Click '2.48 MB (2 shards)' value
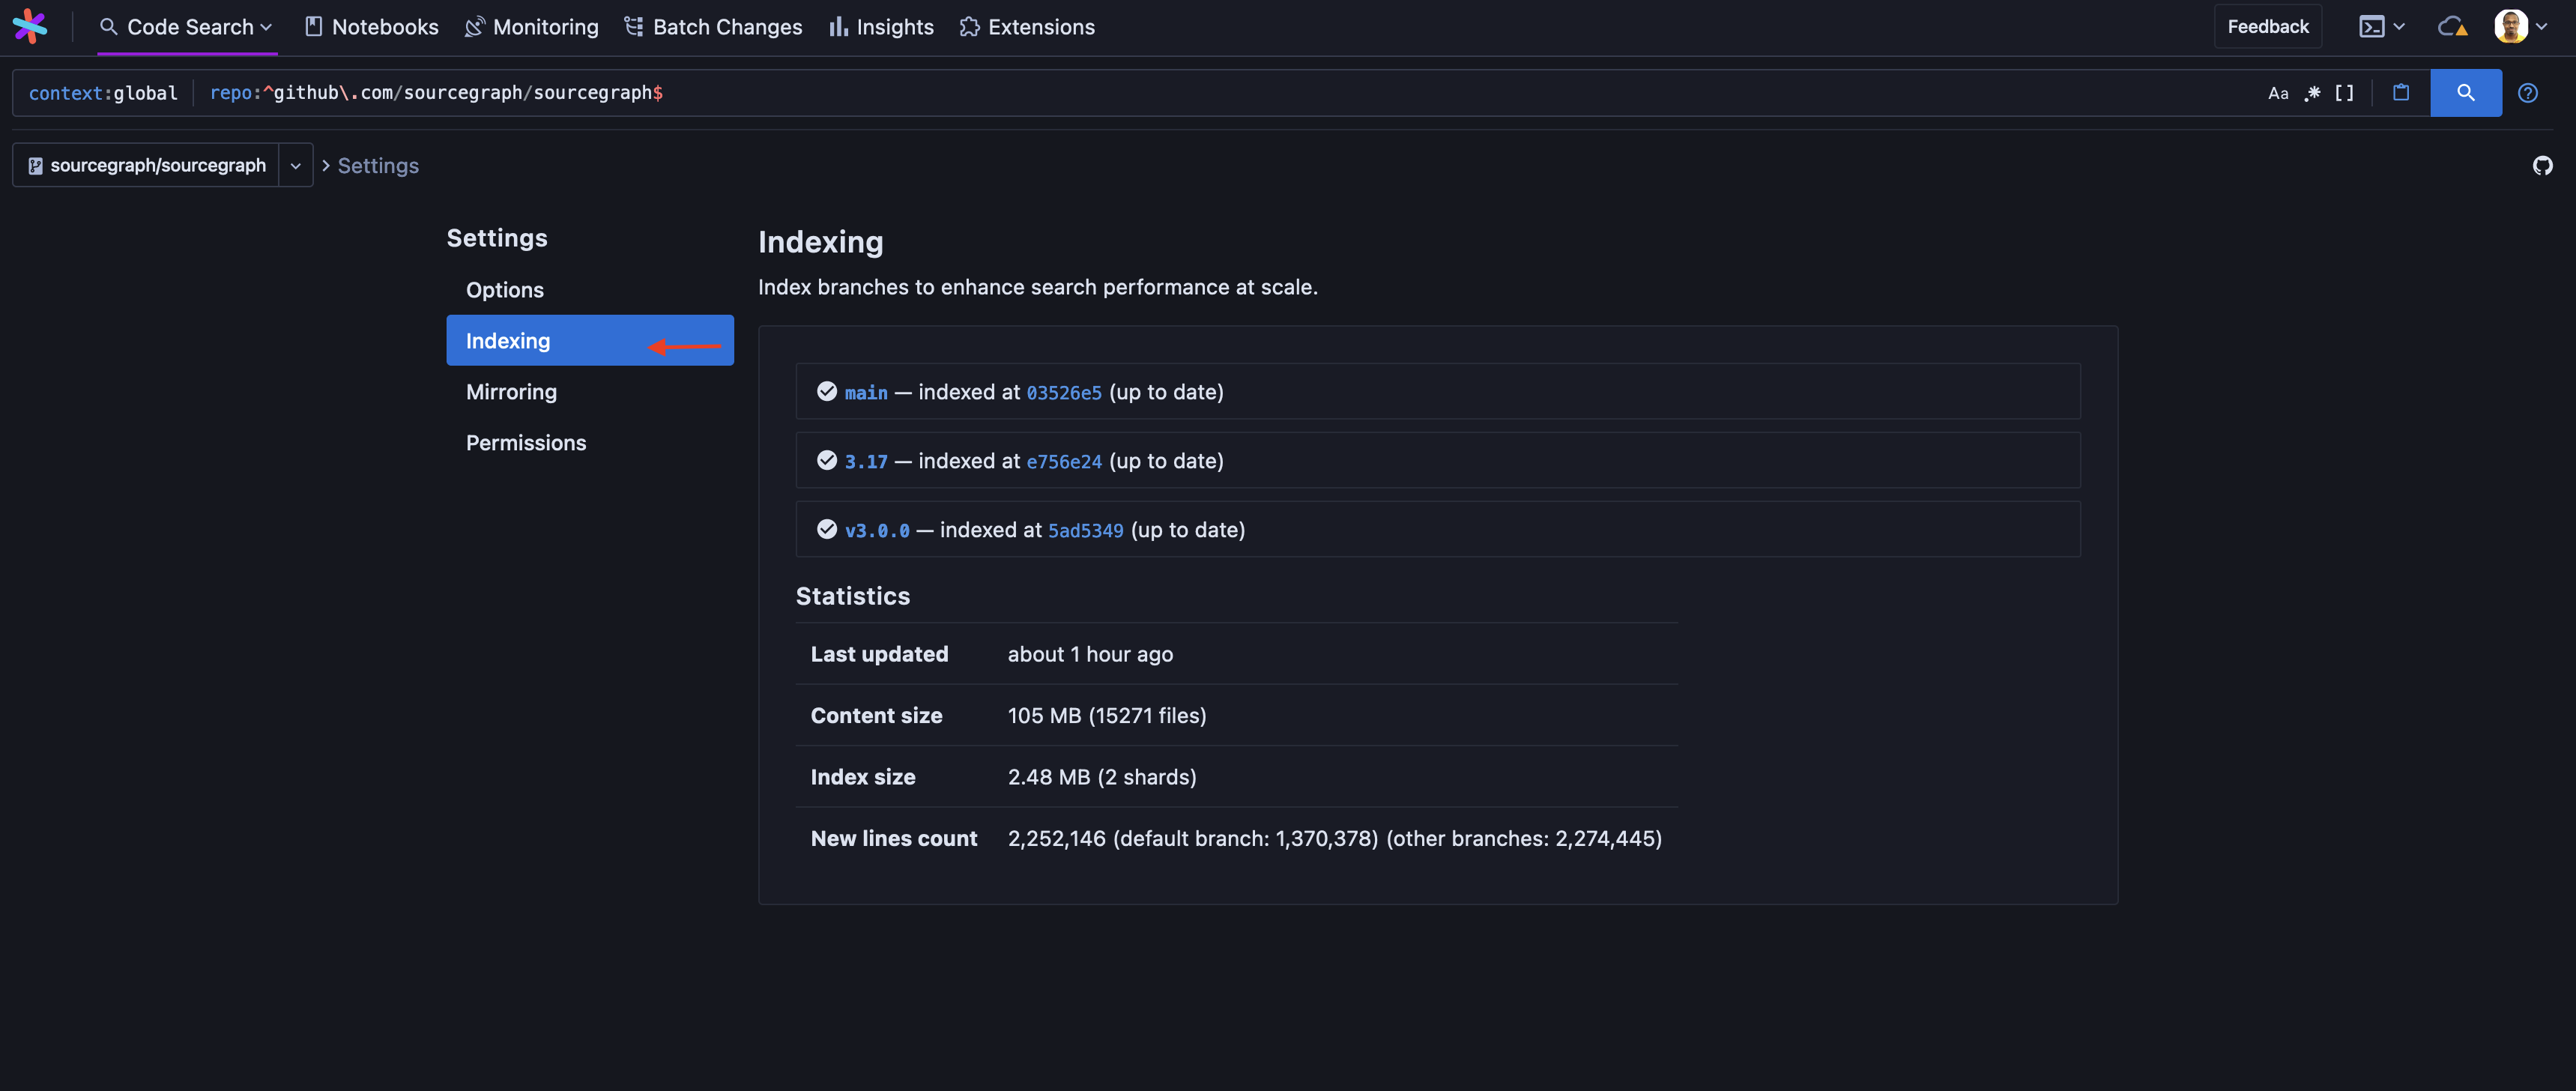2576x1091 pixels. pos(1102,777)
